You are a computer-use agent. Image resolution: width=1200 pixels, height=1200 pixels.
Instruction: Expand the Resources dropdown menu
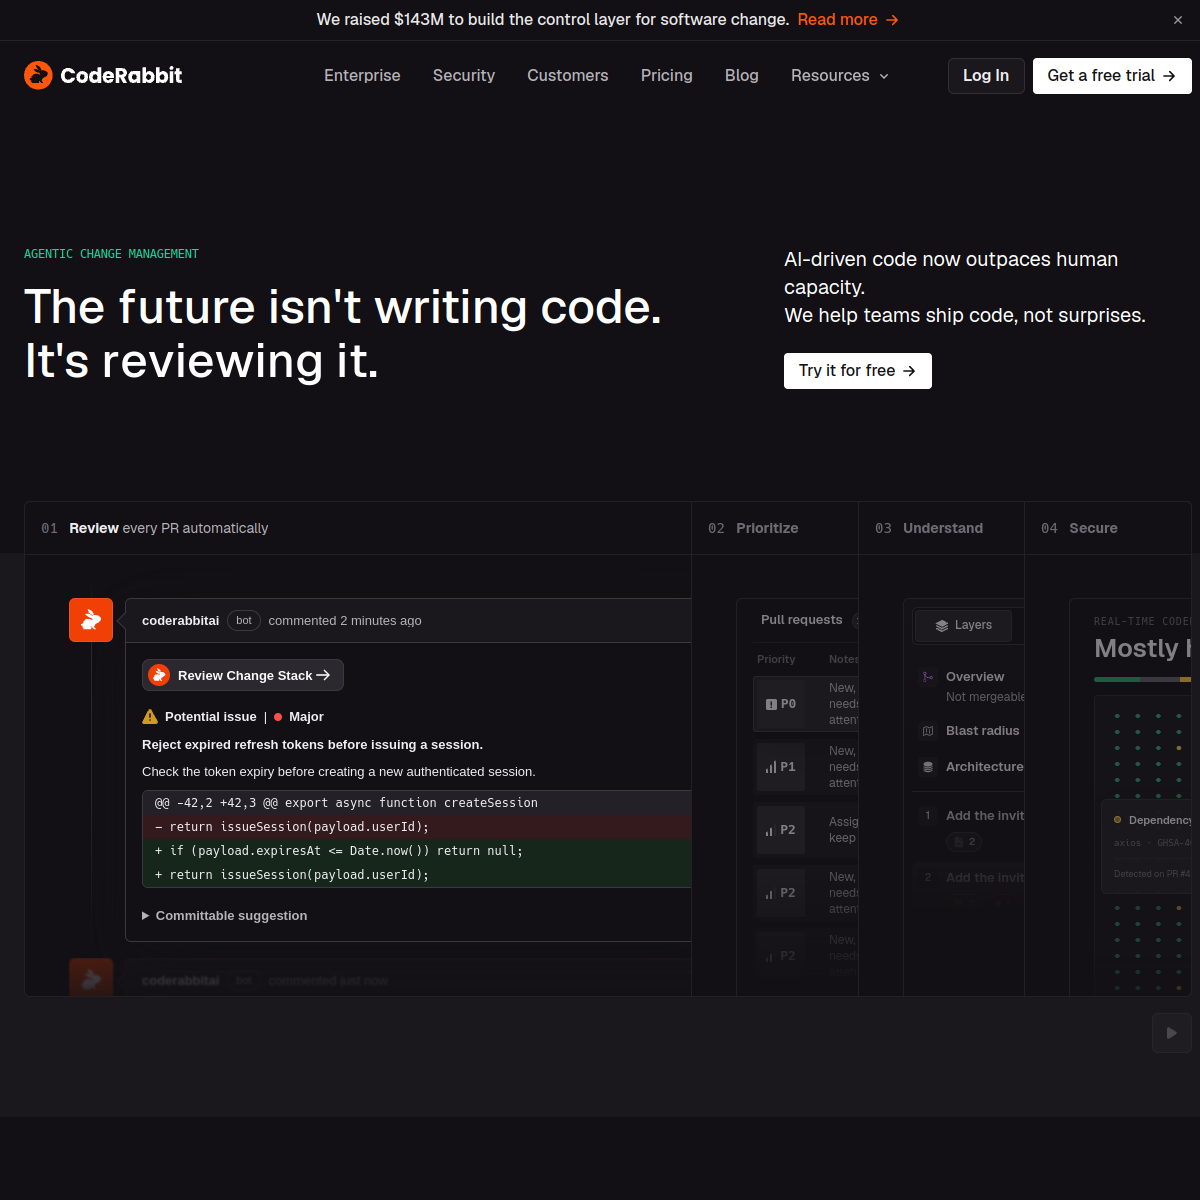click(x=840, y=76)
